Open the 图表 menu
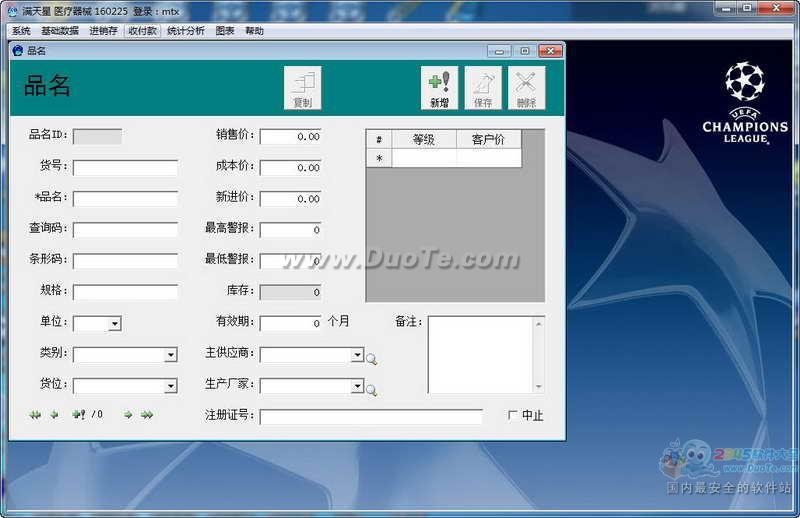Viewport: 800px width, 518px height. [224, 31]
